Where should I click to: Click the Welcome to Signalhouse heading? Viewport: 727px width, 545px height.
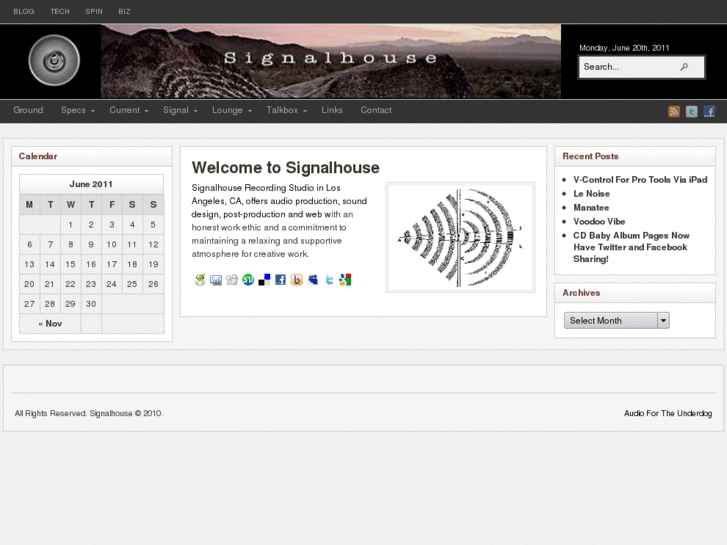(x=286, y=167)
